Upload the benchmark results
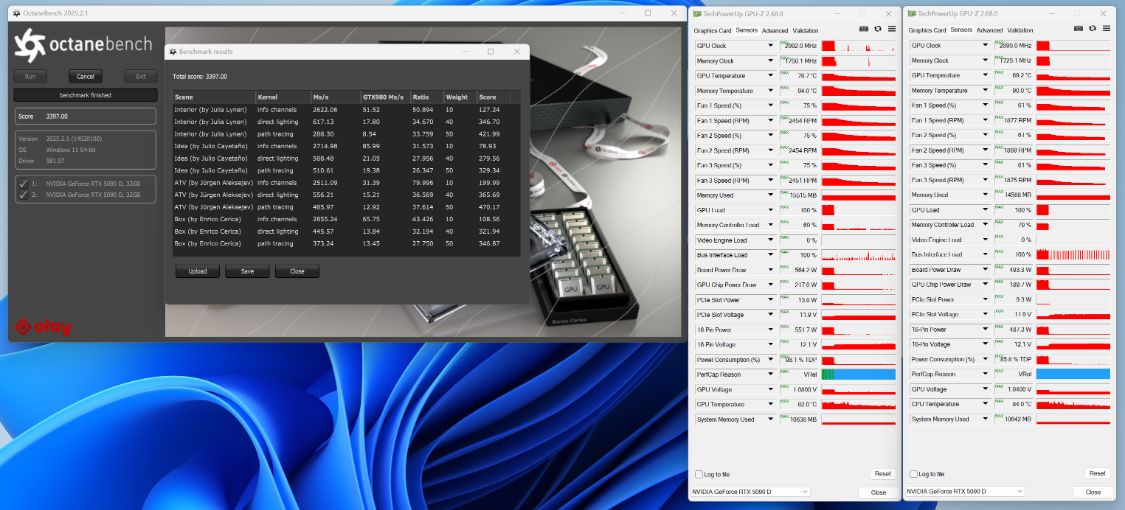Screen dimensions: 1125x510 [x=197, y=271]
